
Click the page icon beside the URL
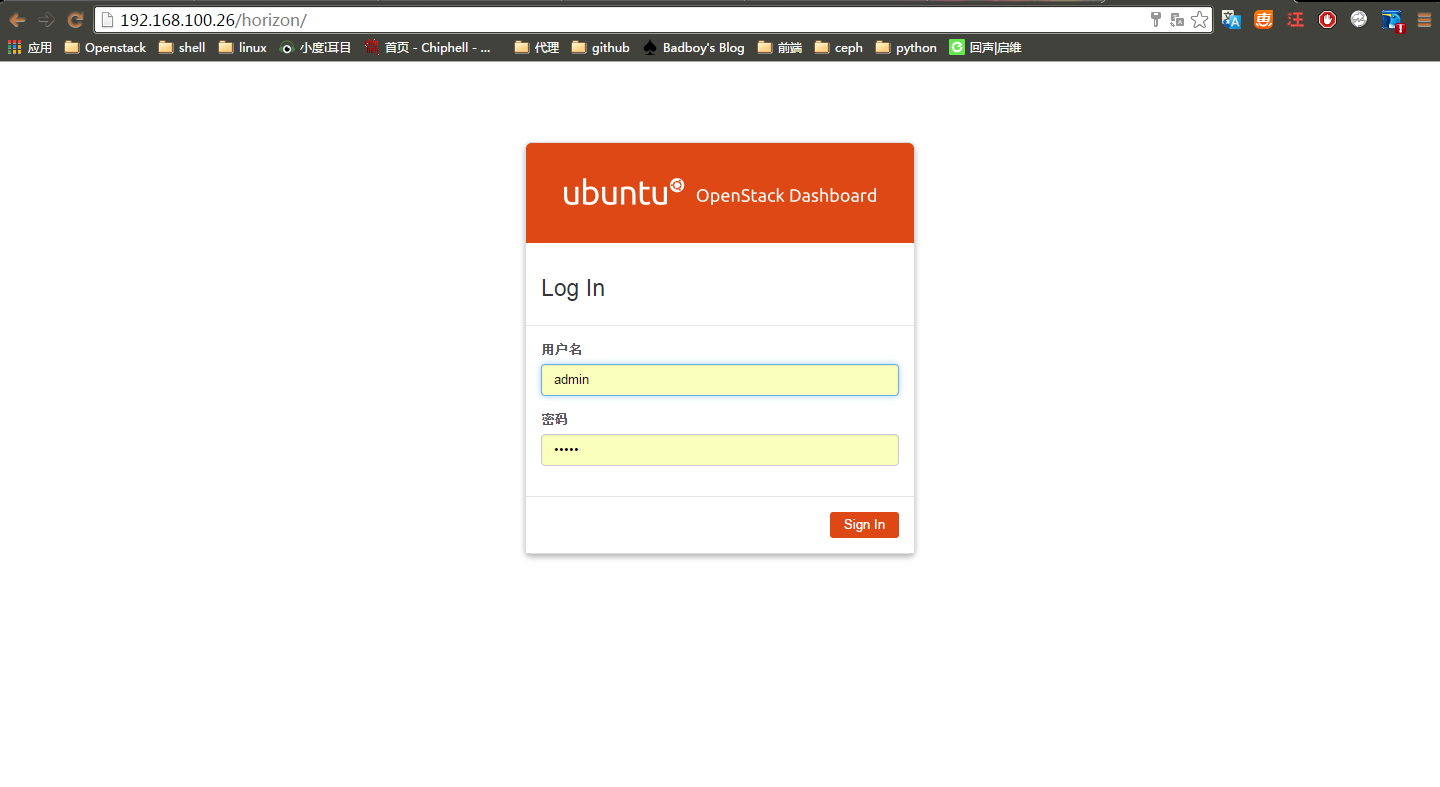(x=108, y=20)
